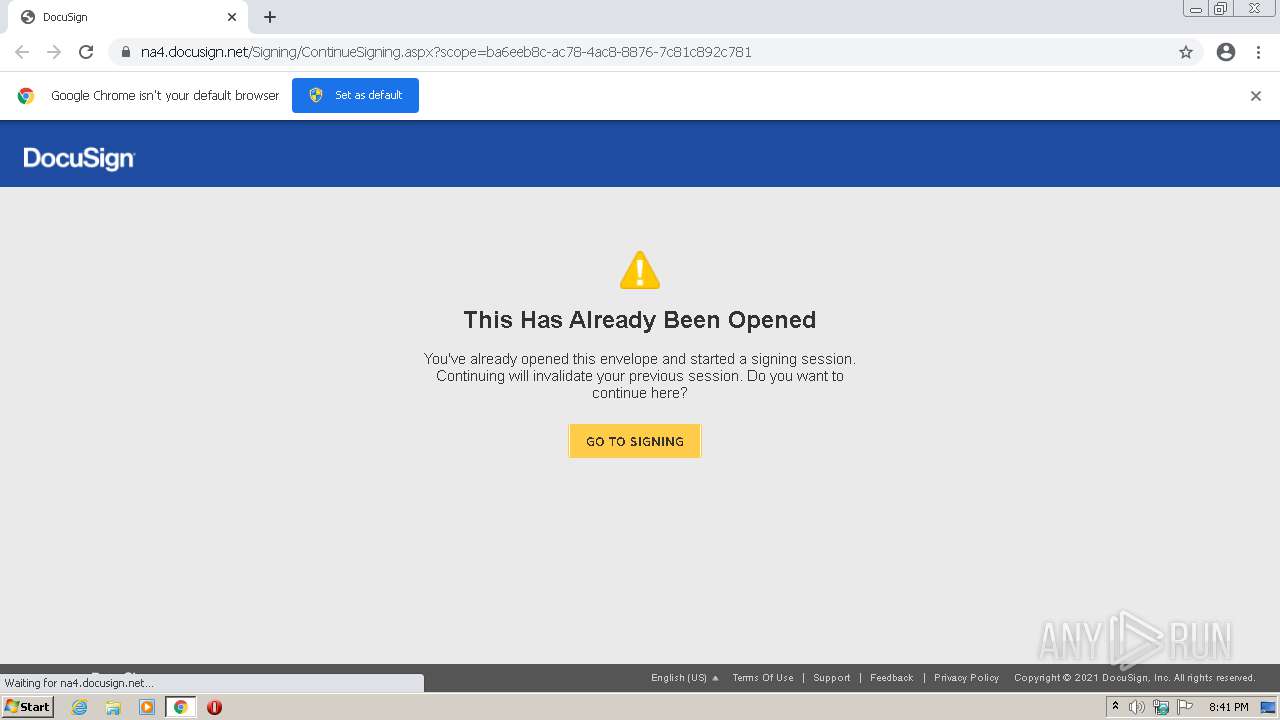The width and height of the screenshot is (1280, 720).
Task: Click the red Opera taskbar icon
Action: pyautogui.click(x=214, y=707)
